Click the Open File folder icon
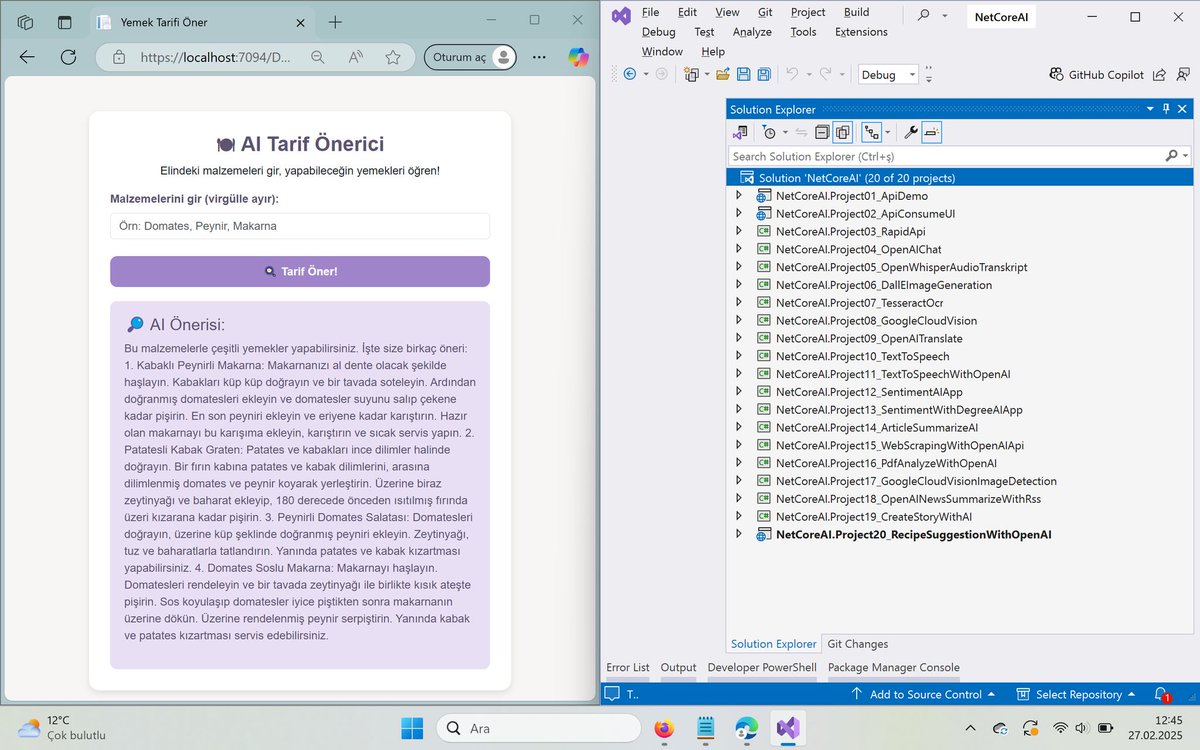 click(x=723, y=74)
